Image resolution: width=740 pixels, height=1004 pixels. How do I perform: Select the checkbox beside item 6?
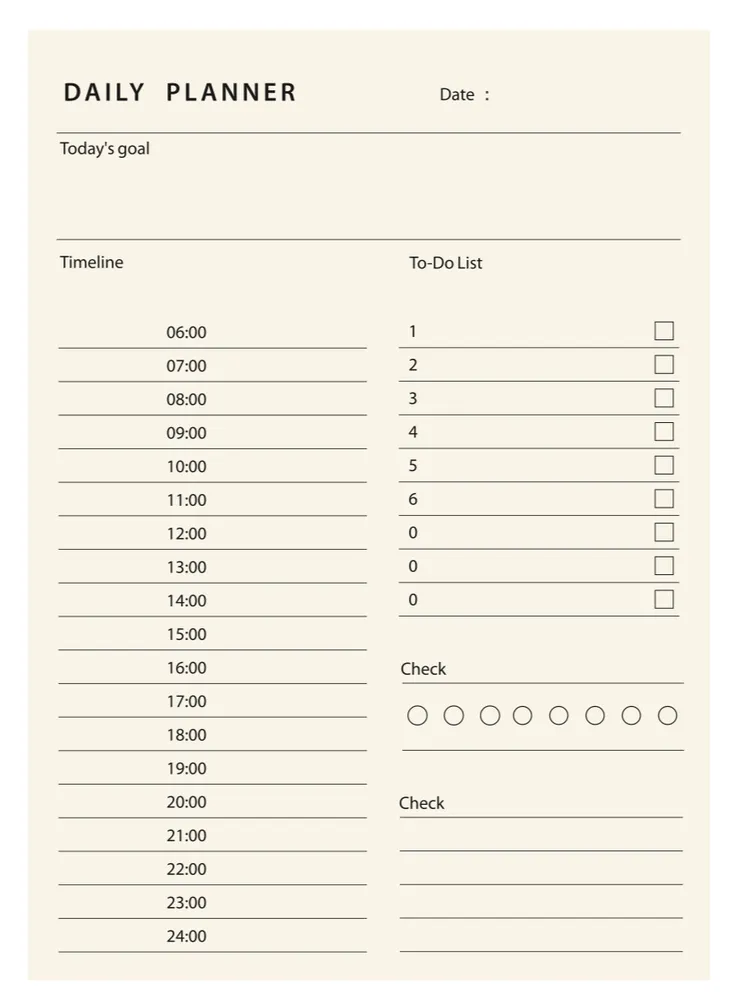tap(664, 499)
